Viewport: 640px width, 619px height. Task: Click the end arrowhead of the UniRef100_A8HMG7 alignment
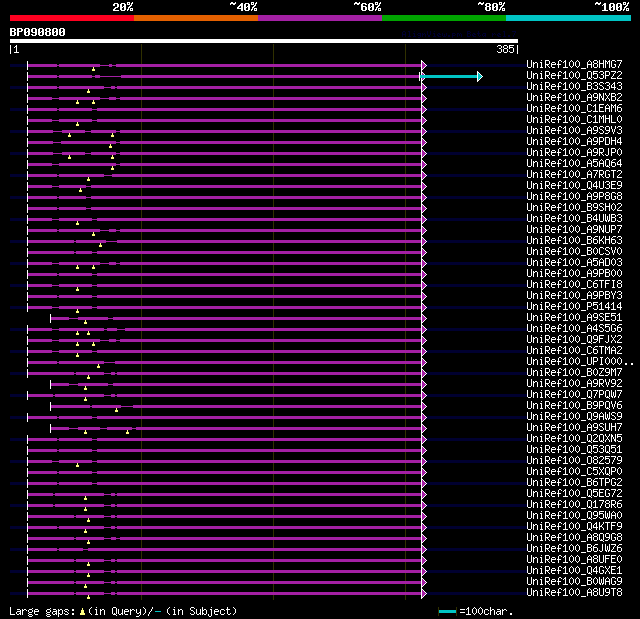[424, 65]
